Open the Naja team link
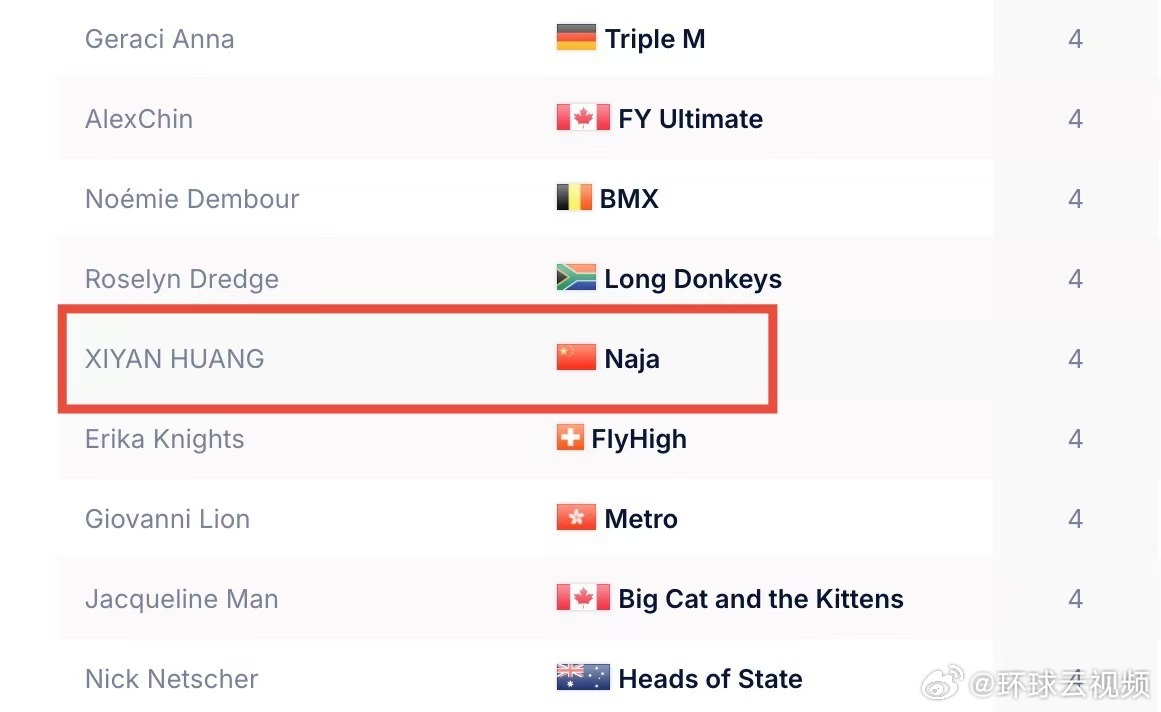Screen dimensions: 1161x712 pyautogui.click(x=632, y=359)
